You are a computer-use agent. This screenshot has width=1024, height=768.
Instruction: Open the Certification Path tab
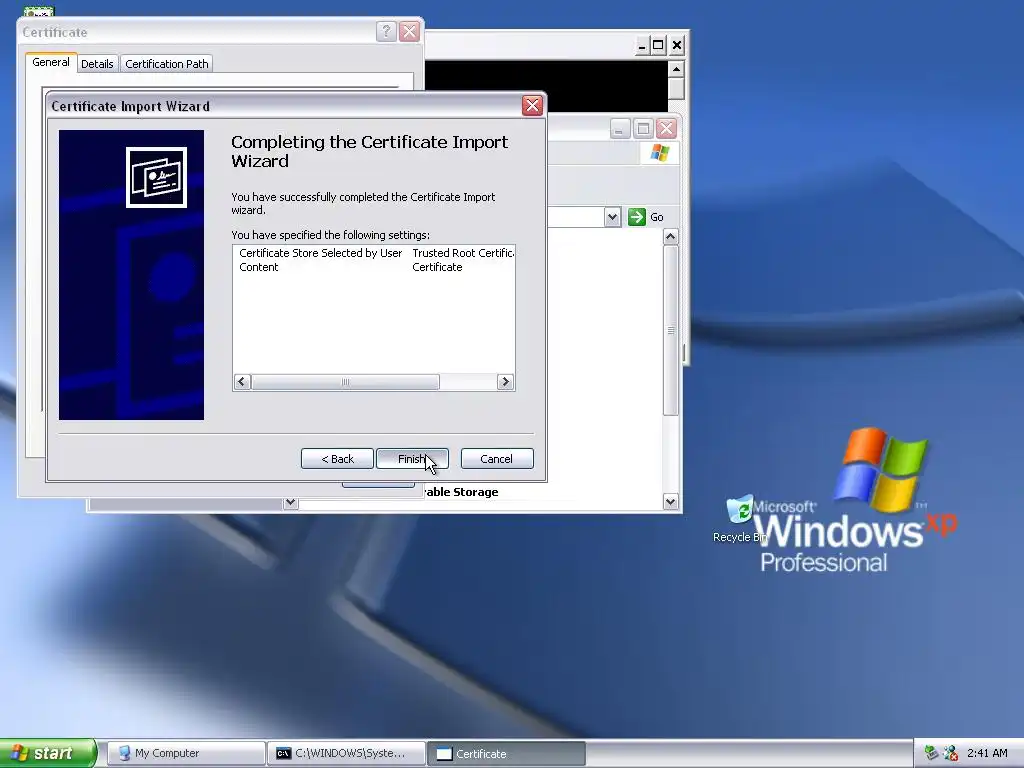point(167,64)
